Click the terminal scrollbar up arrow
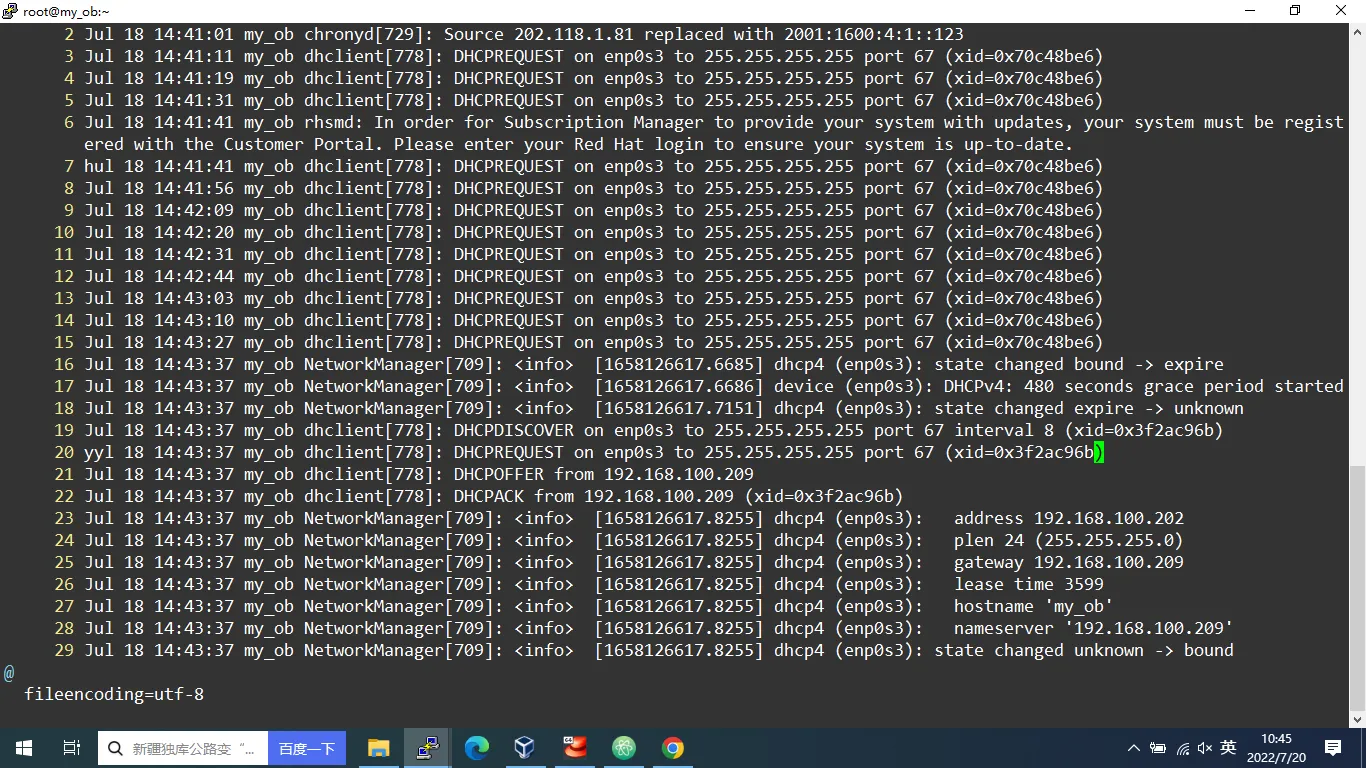This screenshot has height=768, width=1366. click(x=1357, y=31)
